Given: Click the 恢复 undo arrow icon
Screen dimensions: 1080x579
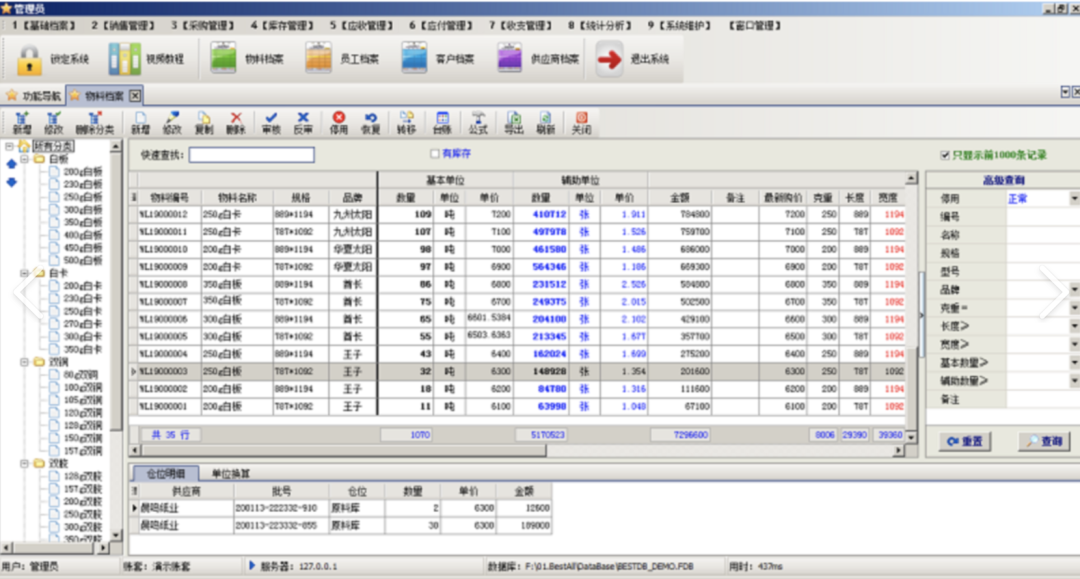Looking at the screenshot, I should point(371,123).
